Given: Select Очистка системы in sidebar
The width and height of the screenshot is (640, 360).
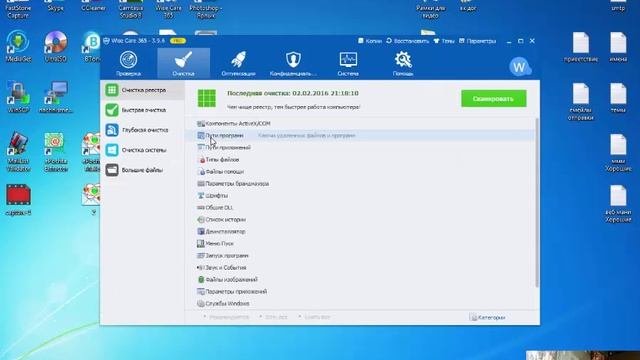Looking at the screenshot, I should (x=142, y=150).
